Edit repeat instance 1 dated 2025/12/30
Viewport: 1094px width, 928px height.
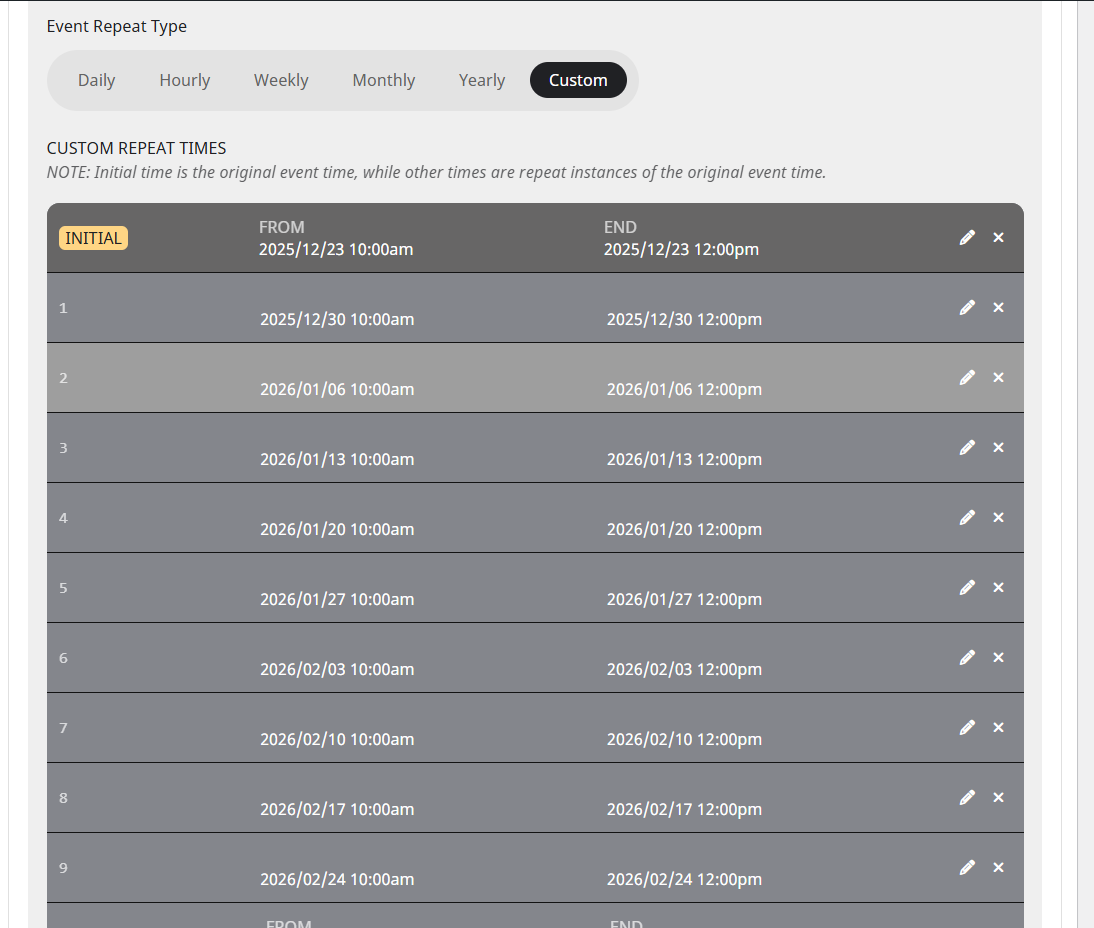[967, 307]
